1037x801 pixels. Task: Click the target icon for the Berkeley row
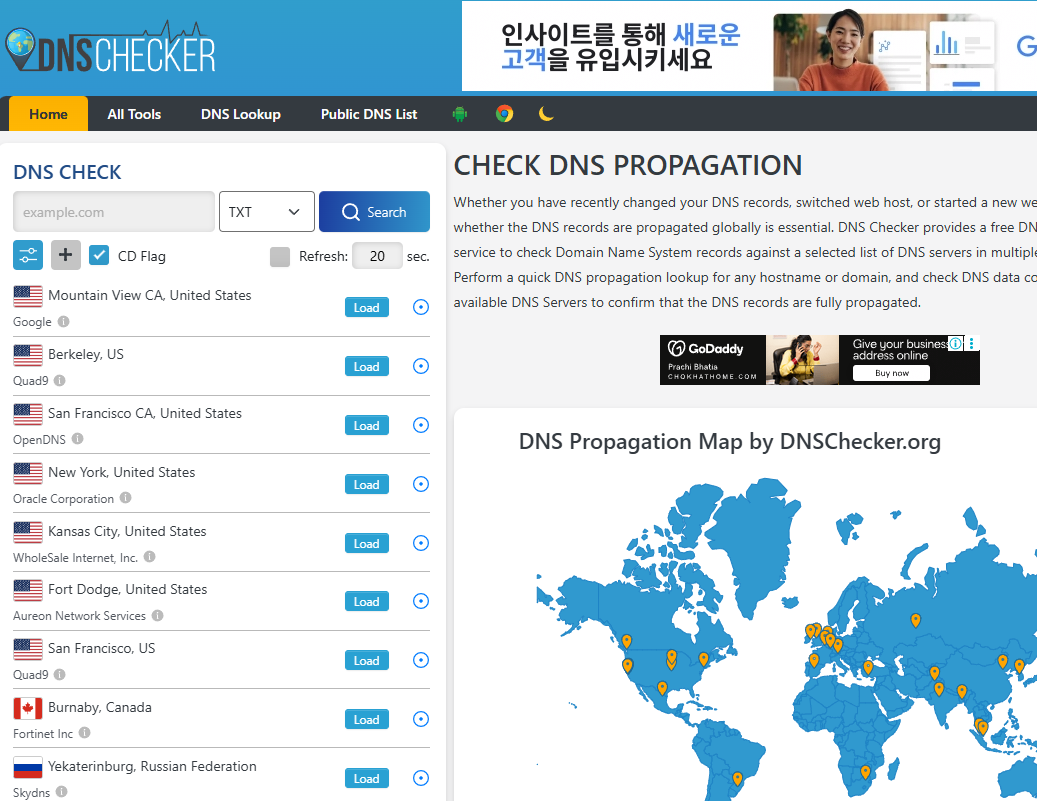(x=421, y=366)
